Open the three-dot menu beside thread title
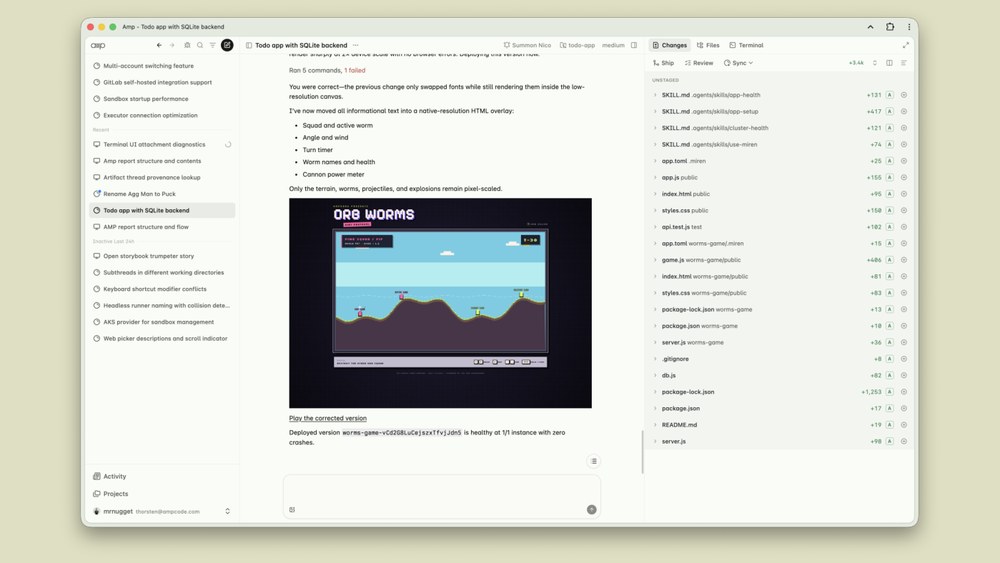Viewport: 1000px width, 563px height. click(x=355, y=45)
